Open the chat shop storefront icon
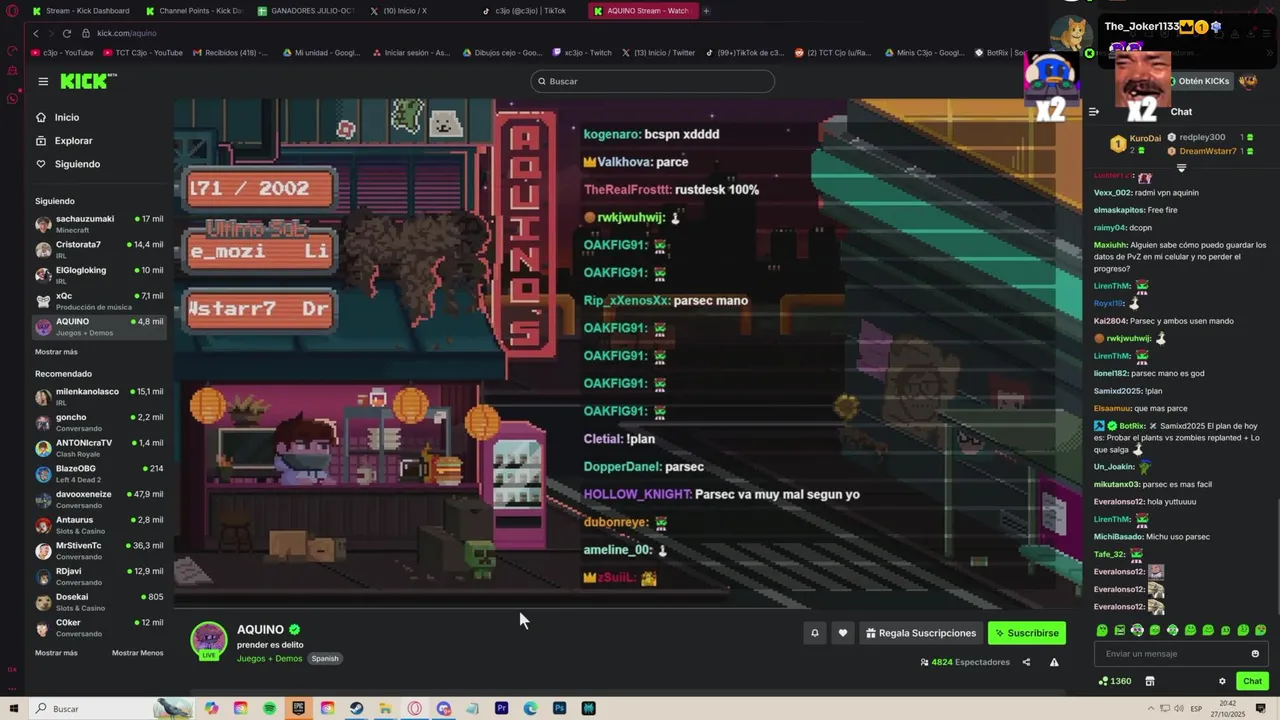 click(1150, 681)
